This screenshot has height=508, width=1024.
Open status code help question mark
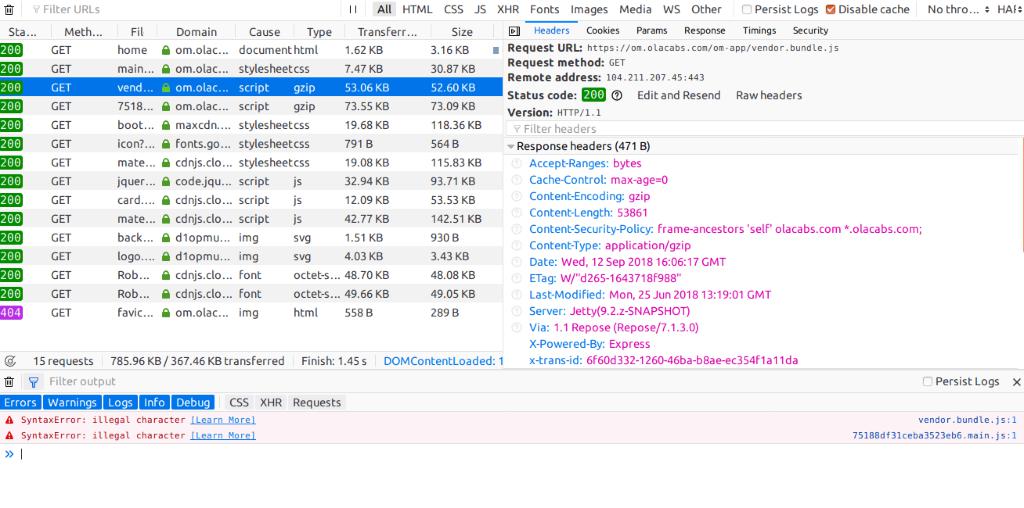click(616, 95)
